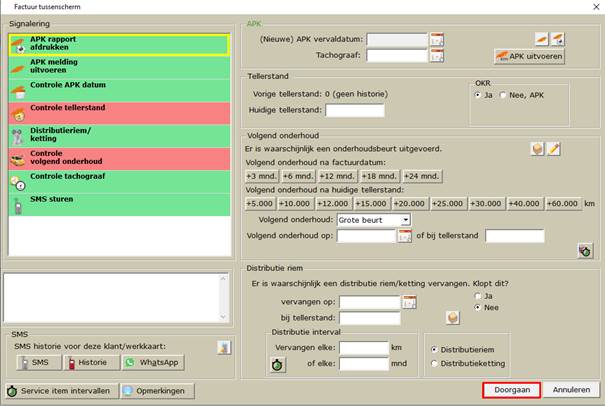Add +25.000 km to next maintenance
Image resolution: width=605 pixels, height=406 pixels.
click(448, 204)
